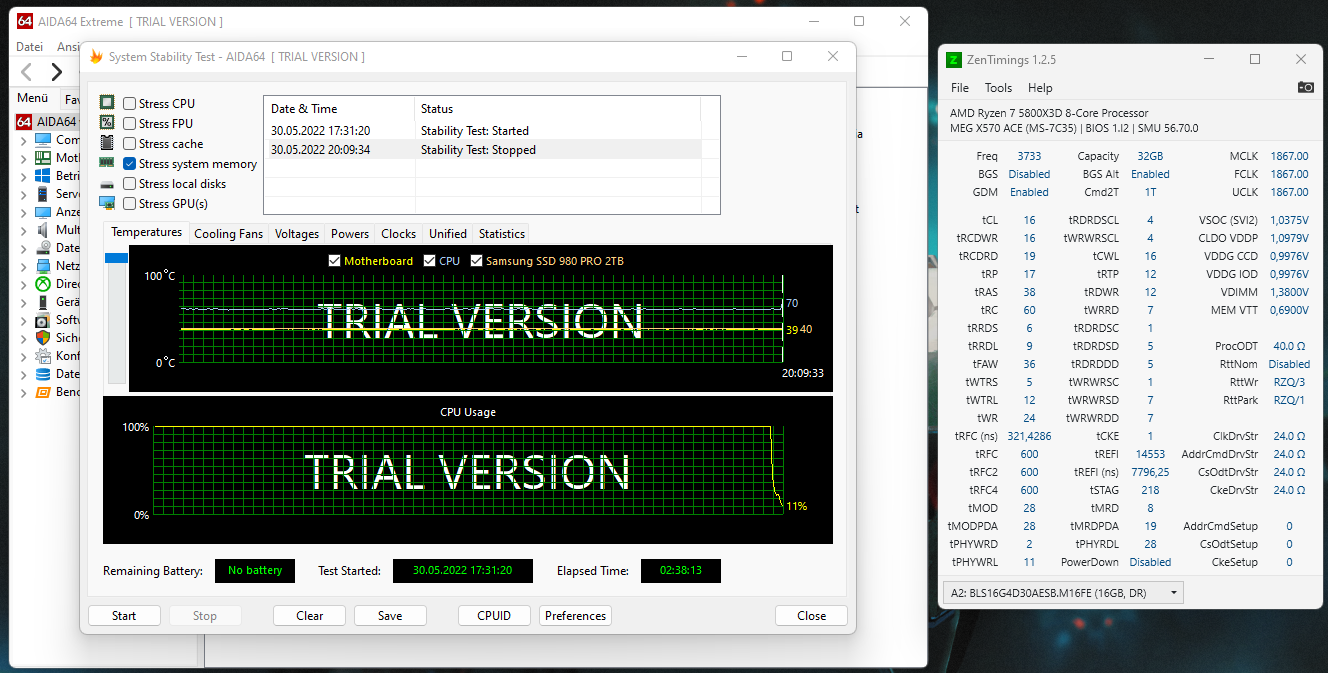Click the orange benchmark icon in AIDA64 tree
Screen dimensions: 1328x673
43,392
